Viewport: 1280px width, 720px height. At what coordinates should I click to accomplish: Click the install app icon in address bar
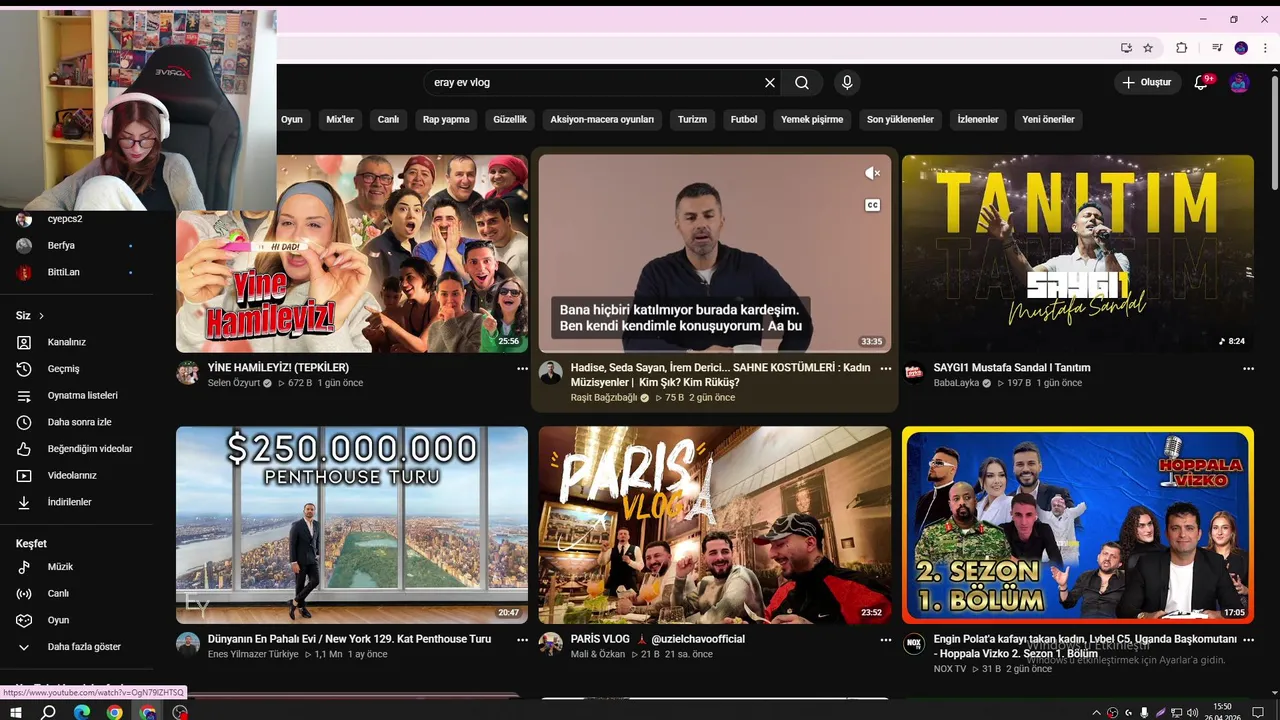point(1127,48)
